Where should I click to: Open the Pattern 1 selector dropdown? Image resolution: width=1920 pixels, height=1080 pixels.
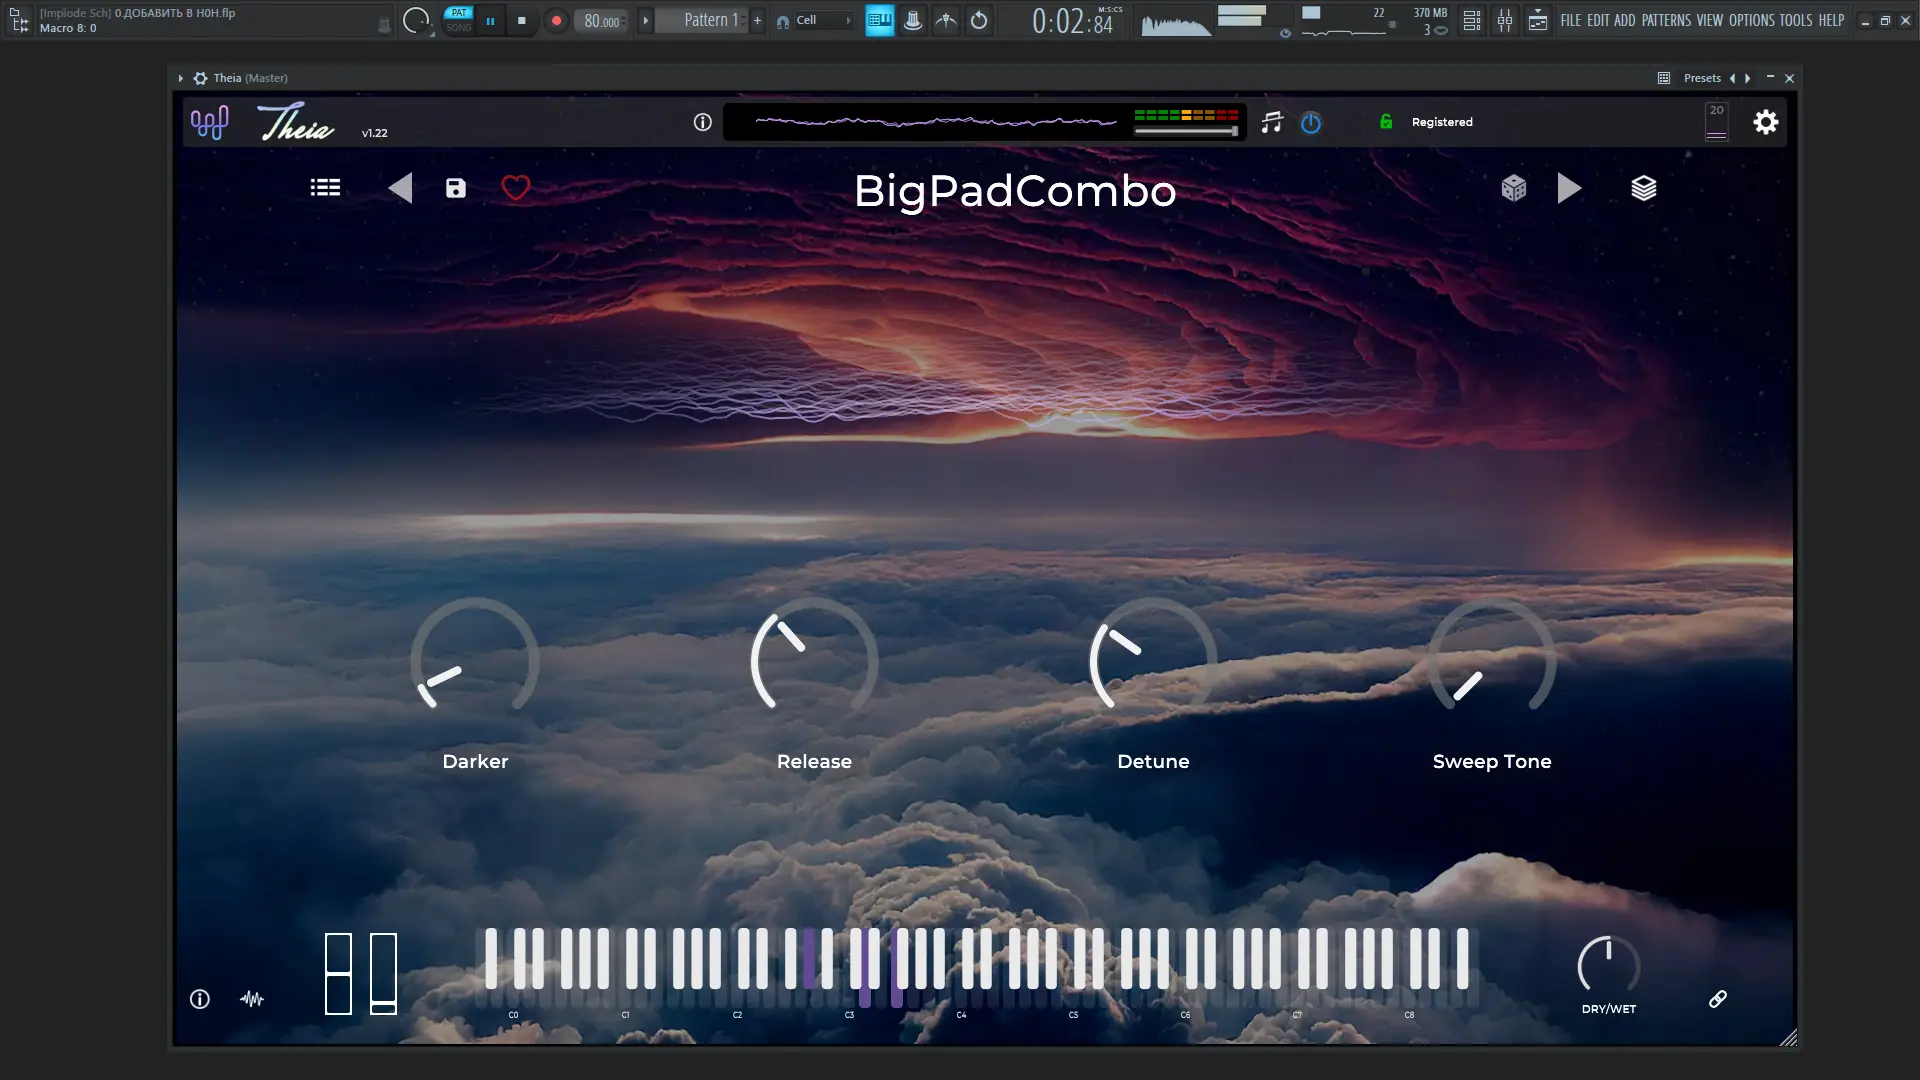coord(709,20)
